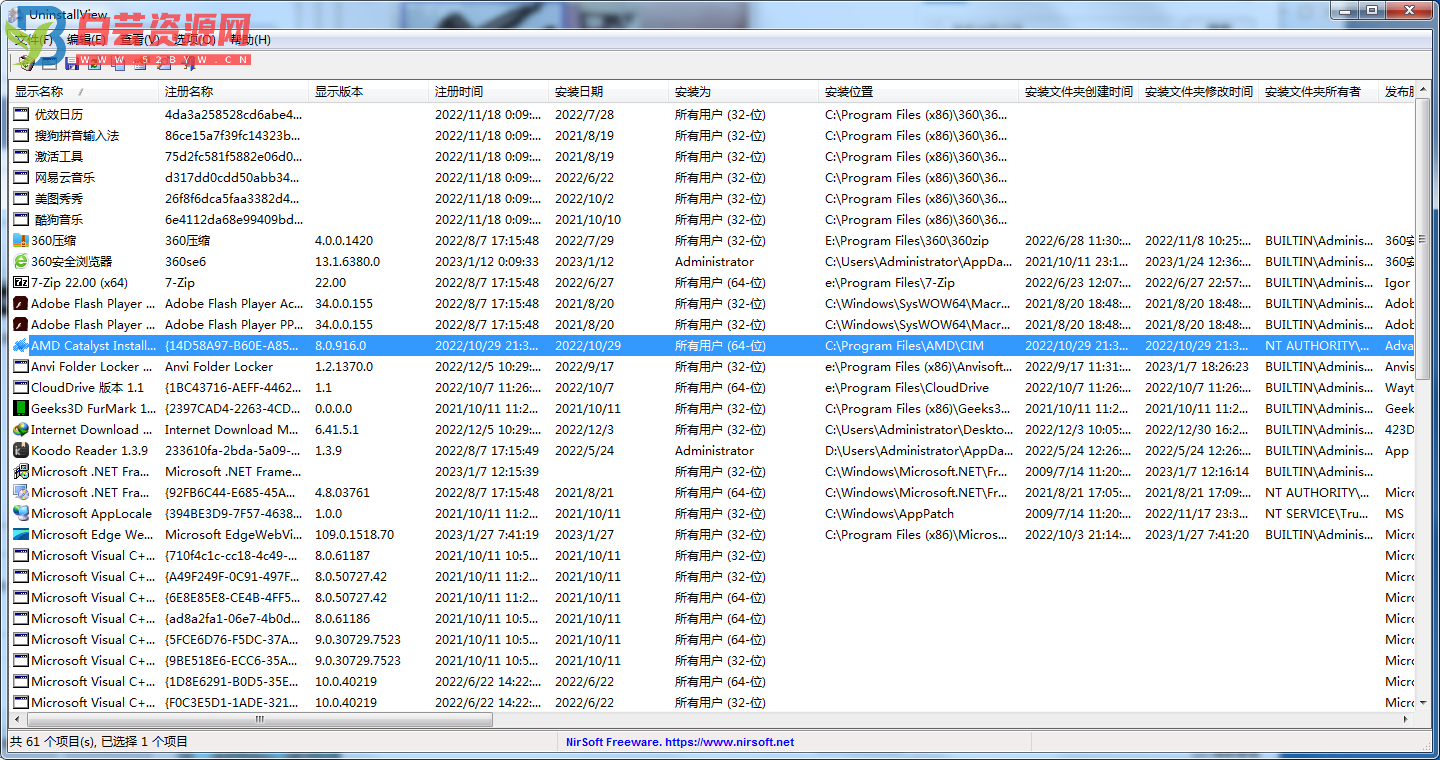Click the 7-Zip 22.00 (x64) icon
The image size is (1440, 760).
pyautogui.click(x=21, y=282)
